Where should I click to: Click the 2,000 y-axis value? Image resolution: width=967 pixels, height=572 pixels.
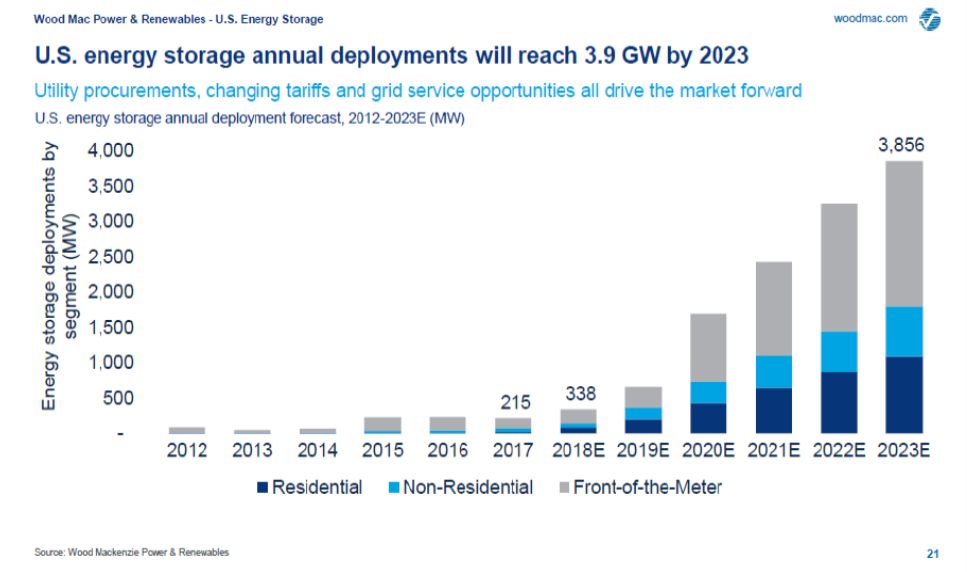tap(111, 292)
